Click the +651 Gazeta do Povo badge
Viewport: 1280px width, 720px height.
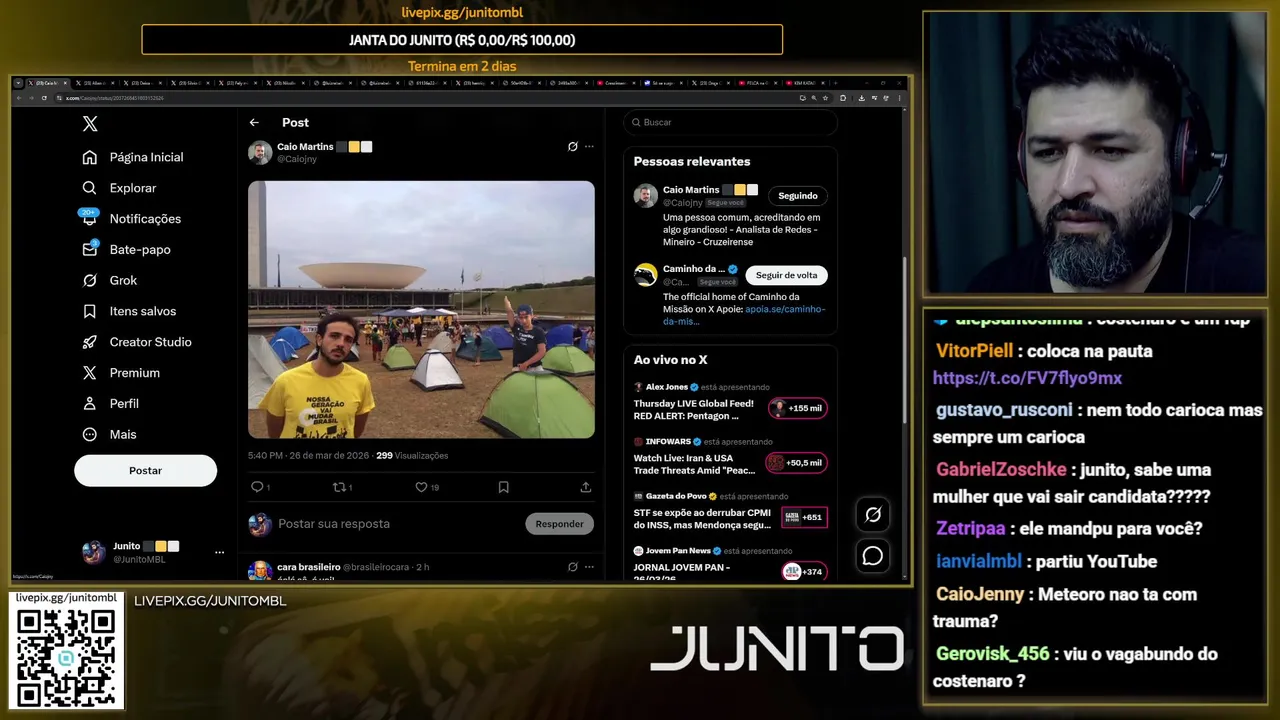(805, 517)
